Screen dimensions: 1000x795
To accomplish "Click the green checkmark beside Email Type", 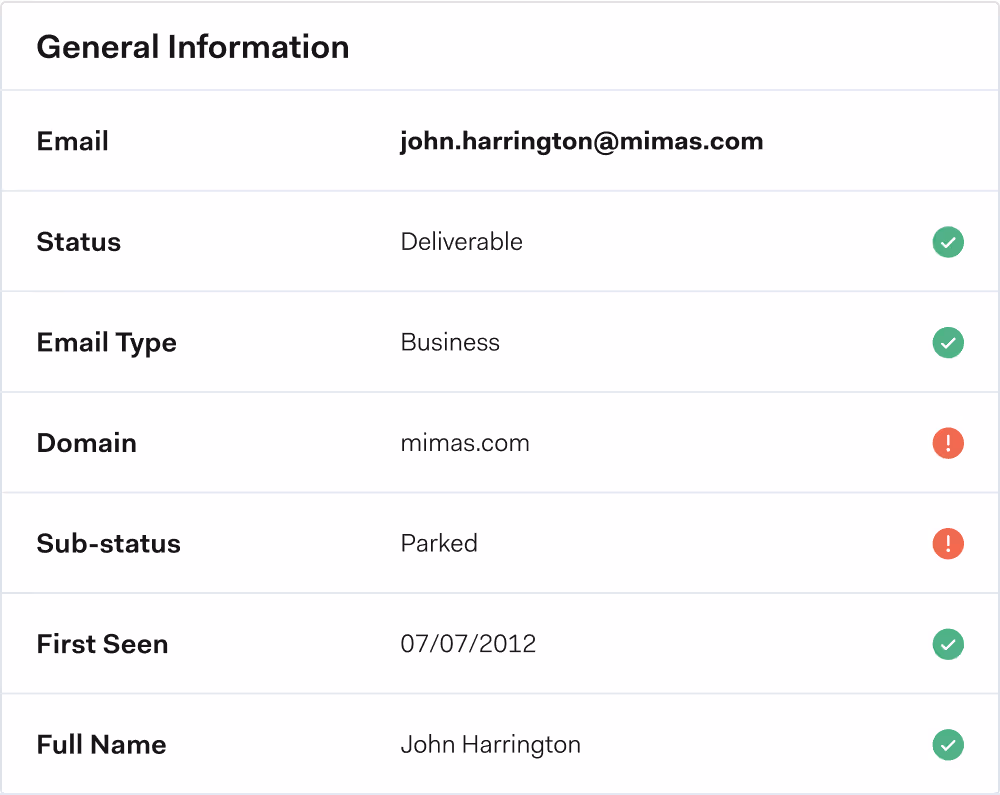I will pyautogui.click(x=948, y=342).
